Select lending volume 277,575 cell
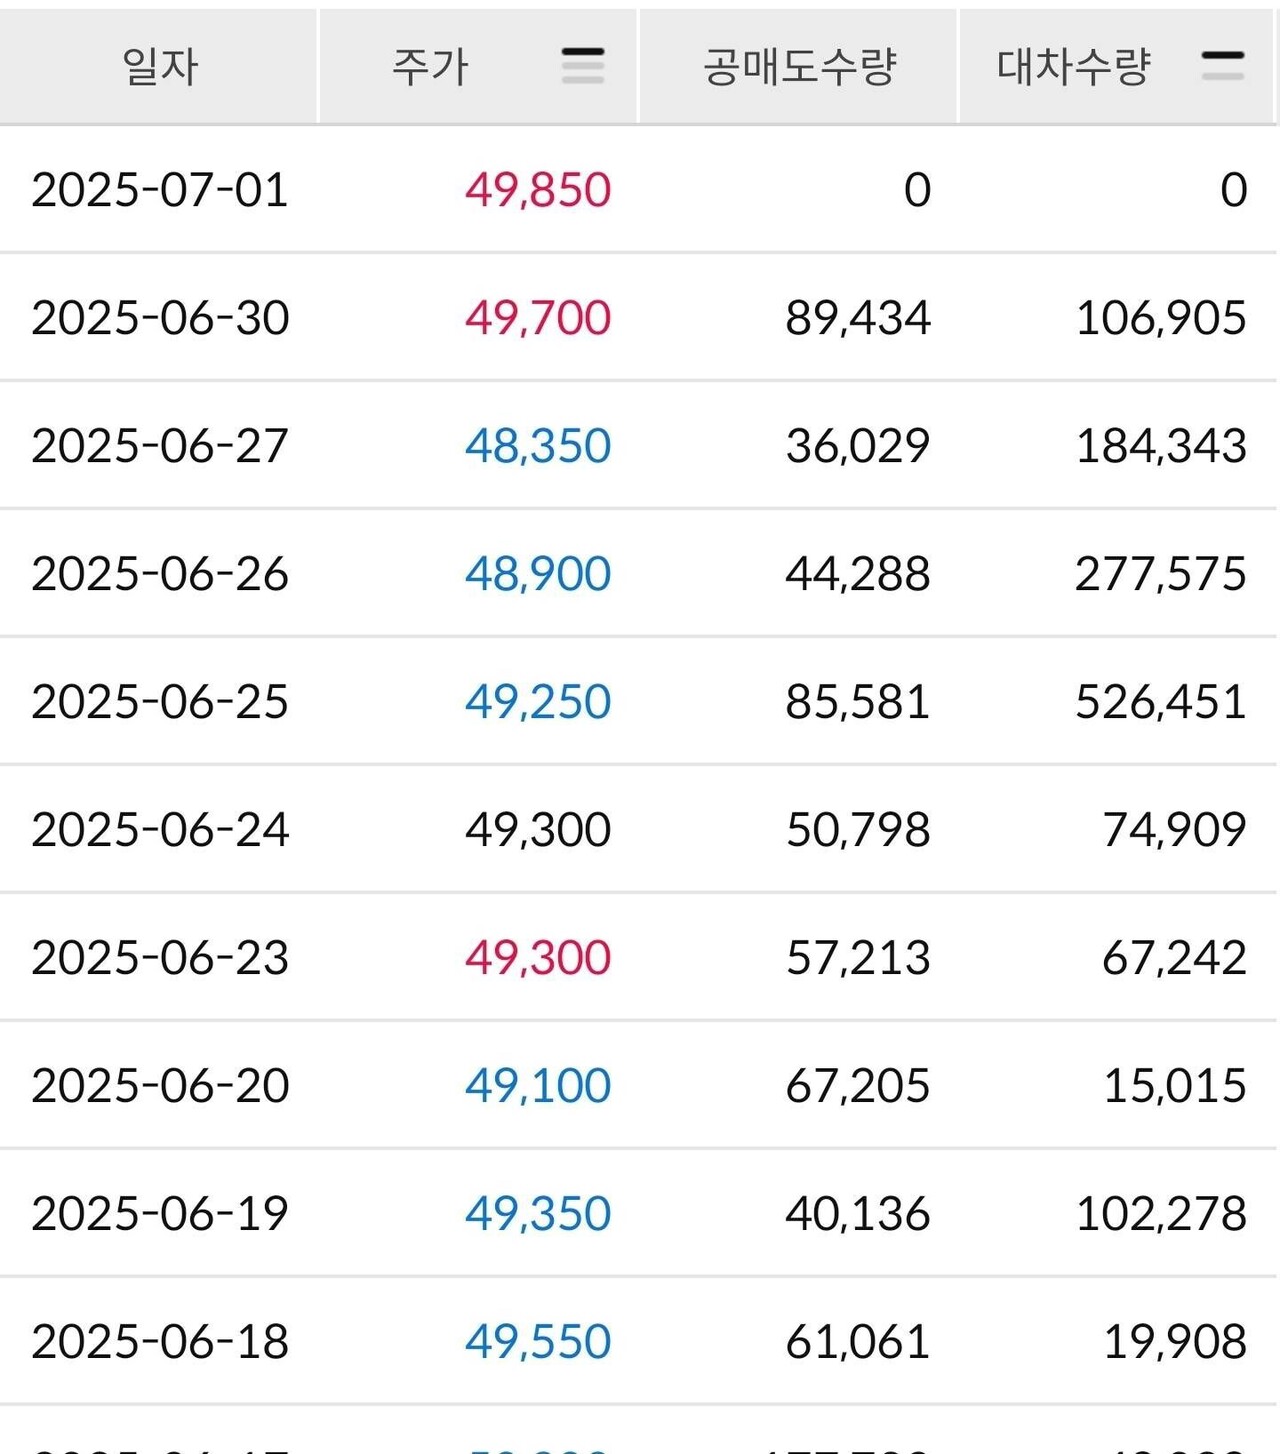 pyautogui.click(x=1160, y=574)
